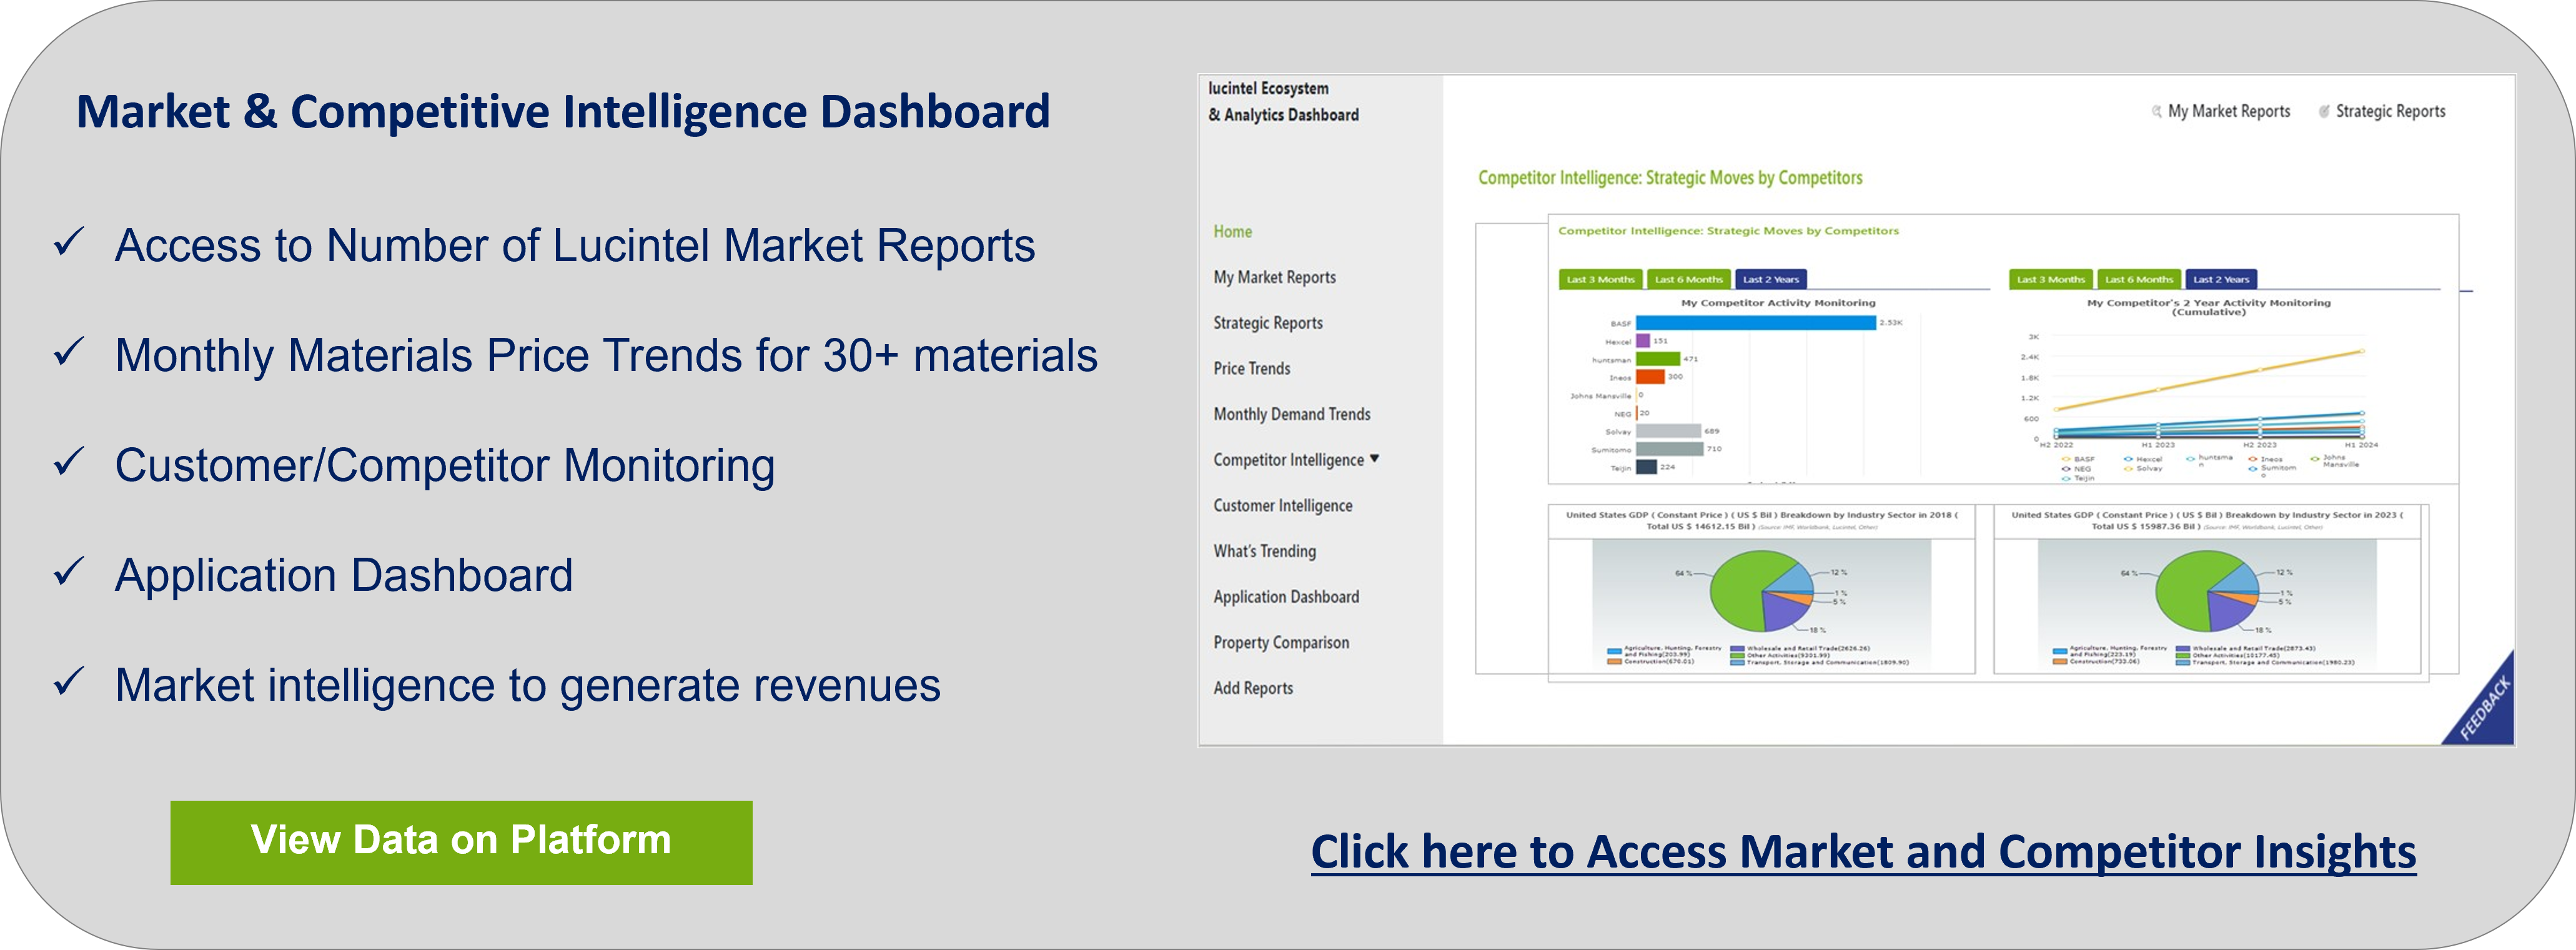Select Last 2 Years tab on the cumulative chart
Image resolution: width=2576 pixels, height=950 pixels.
(x=2221, y=280)
